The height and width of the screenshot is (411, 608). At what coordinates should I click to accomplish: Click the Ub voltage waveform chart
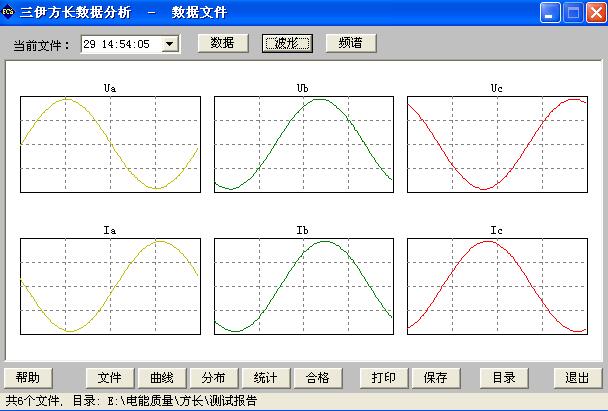pyautogui.click(x=304, y=144)
